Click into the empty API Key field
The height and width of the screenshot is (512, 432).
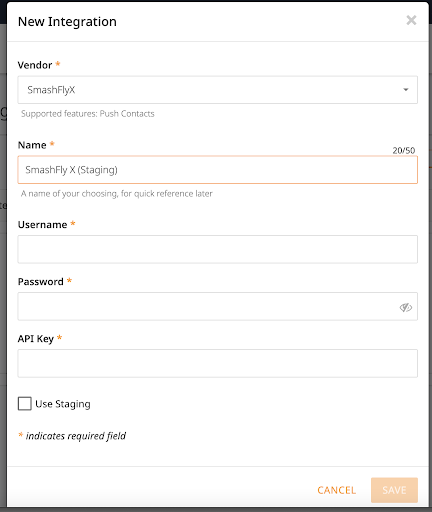click(217, 363)
